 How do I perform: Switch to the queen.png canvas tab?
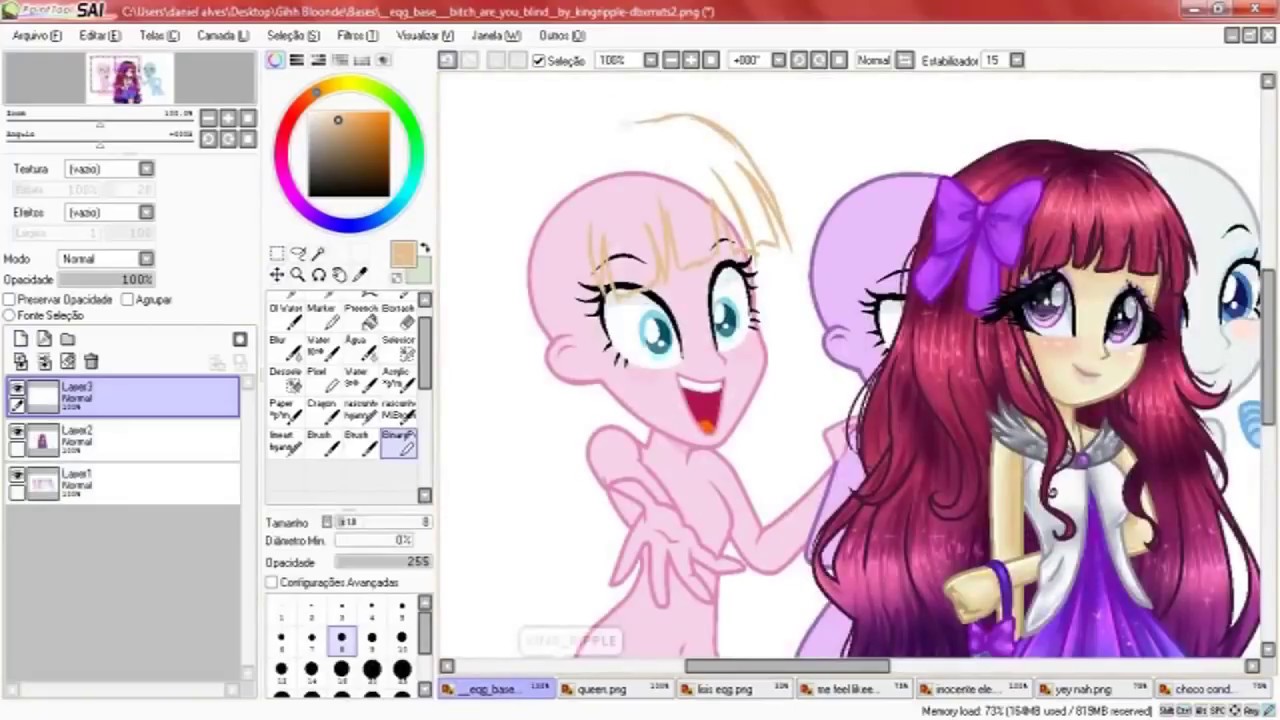(614, 689)
